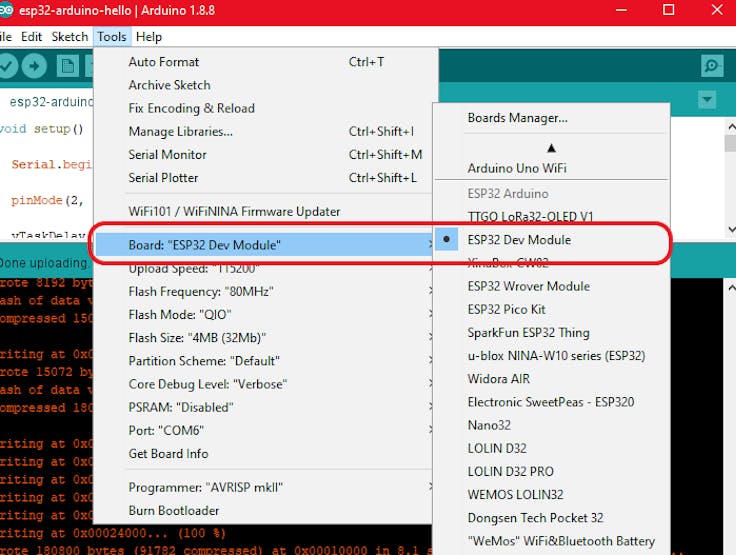This screenshot has width=736, height=555.
Task: Select Dongsen Tech Pocket 32 board
Action: 552,517
